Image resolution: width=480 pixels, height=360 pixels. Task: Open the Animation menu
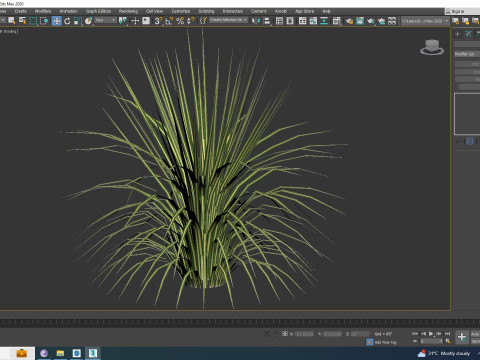pyautogui.click(x=69, y=11)
